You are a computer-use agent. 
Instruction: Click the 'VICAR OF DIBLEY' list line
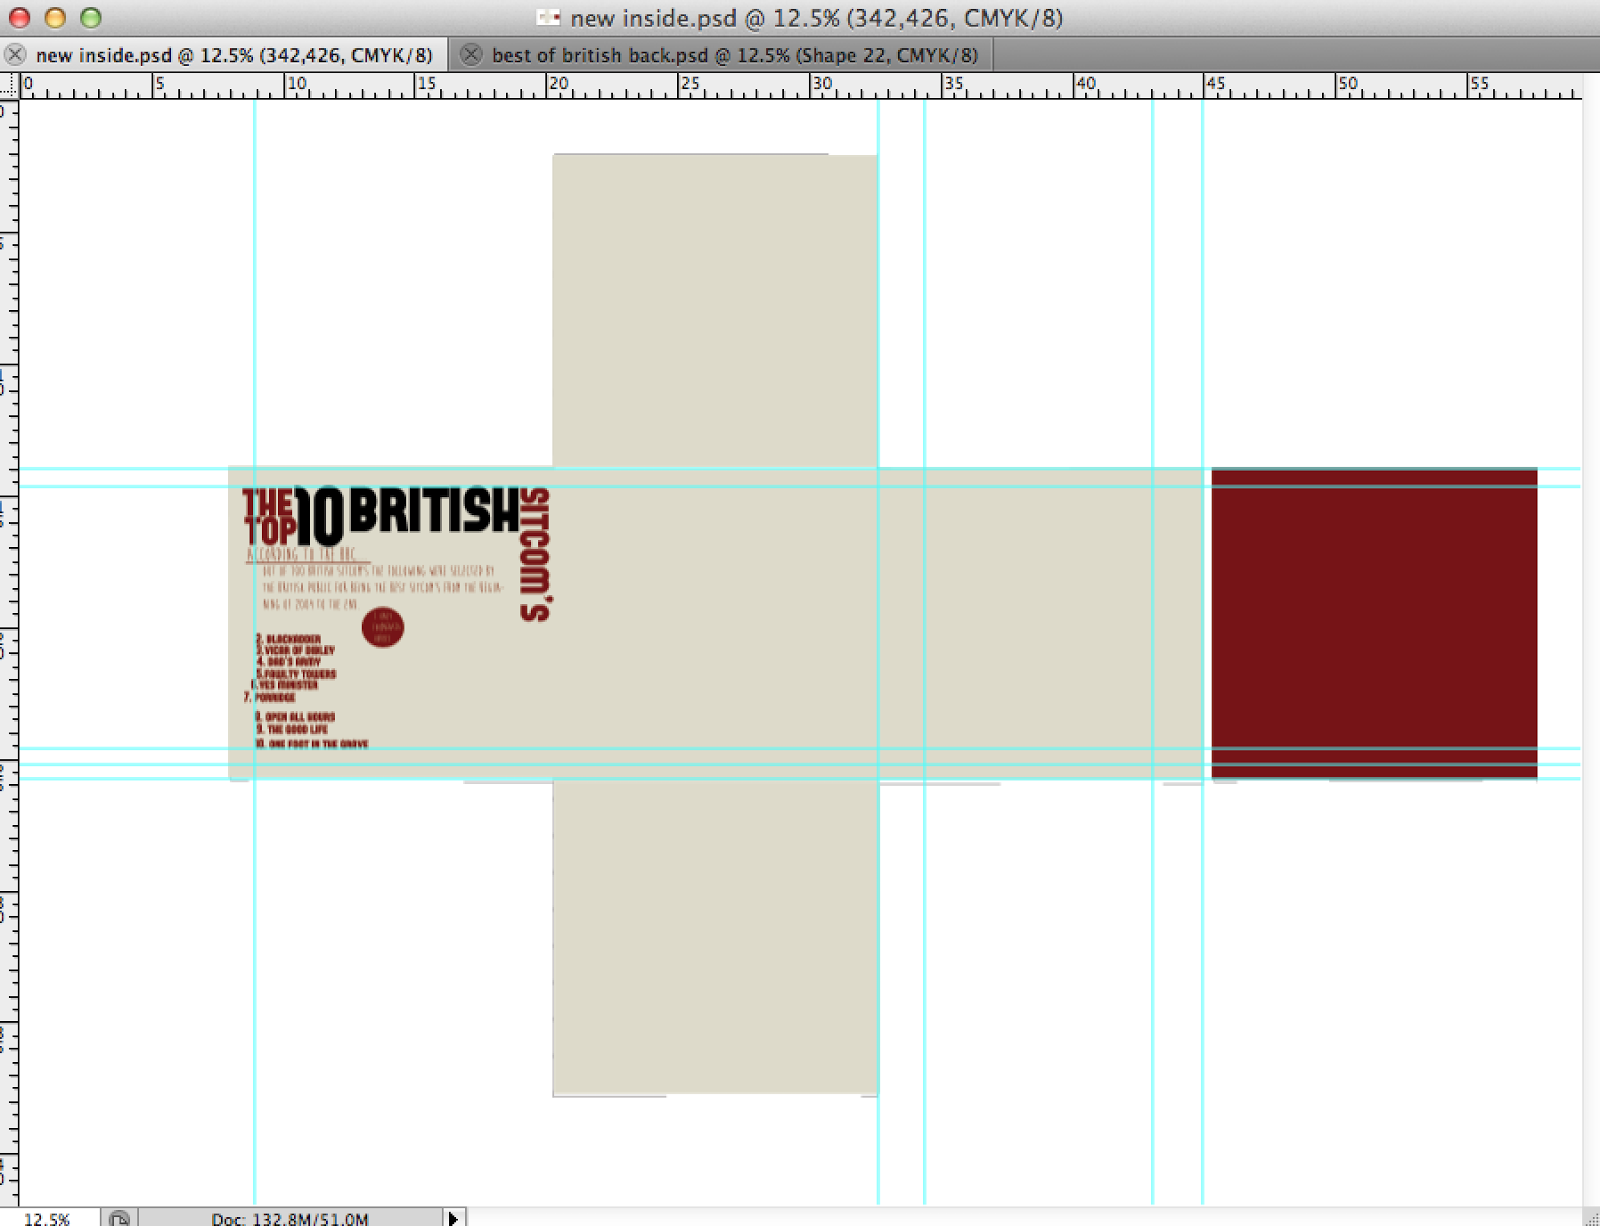[296, 650]
